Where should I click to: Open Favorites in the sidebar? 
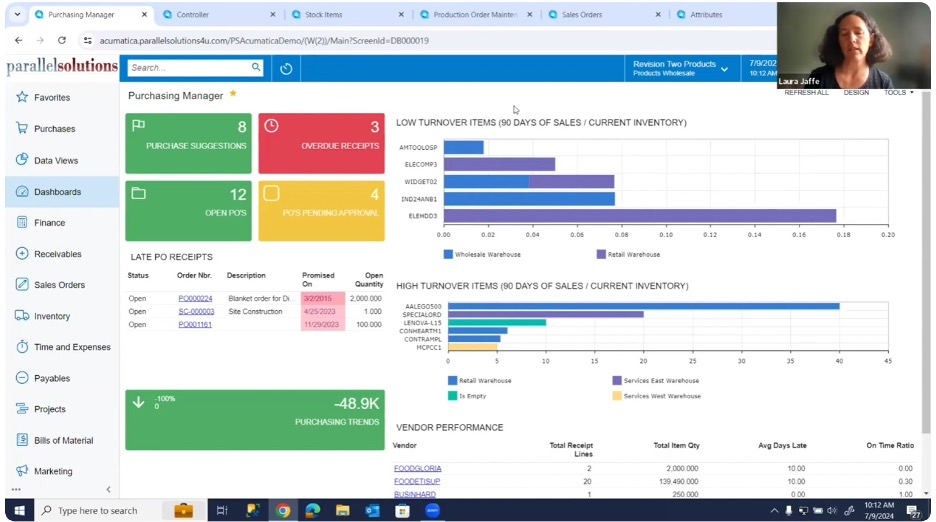click(x=51, y=97)
